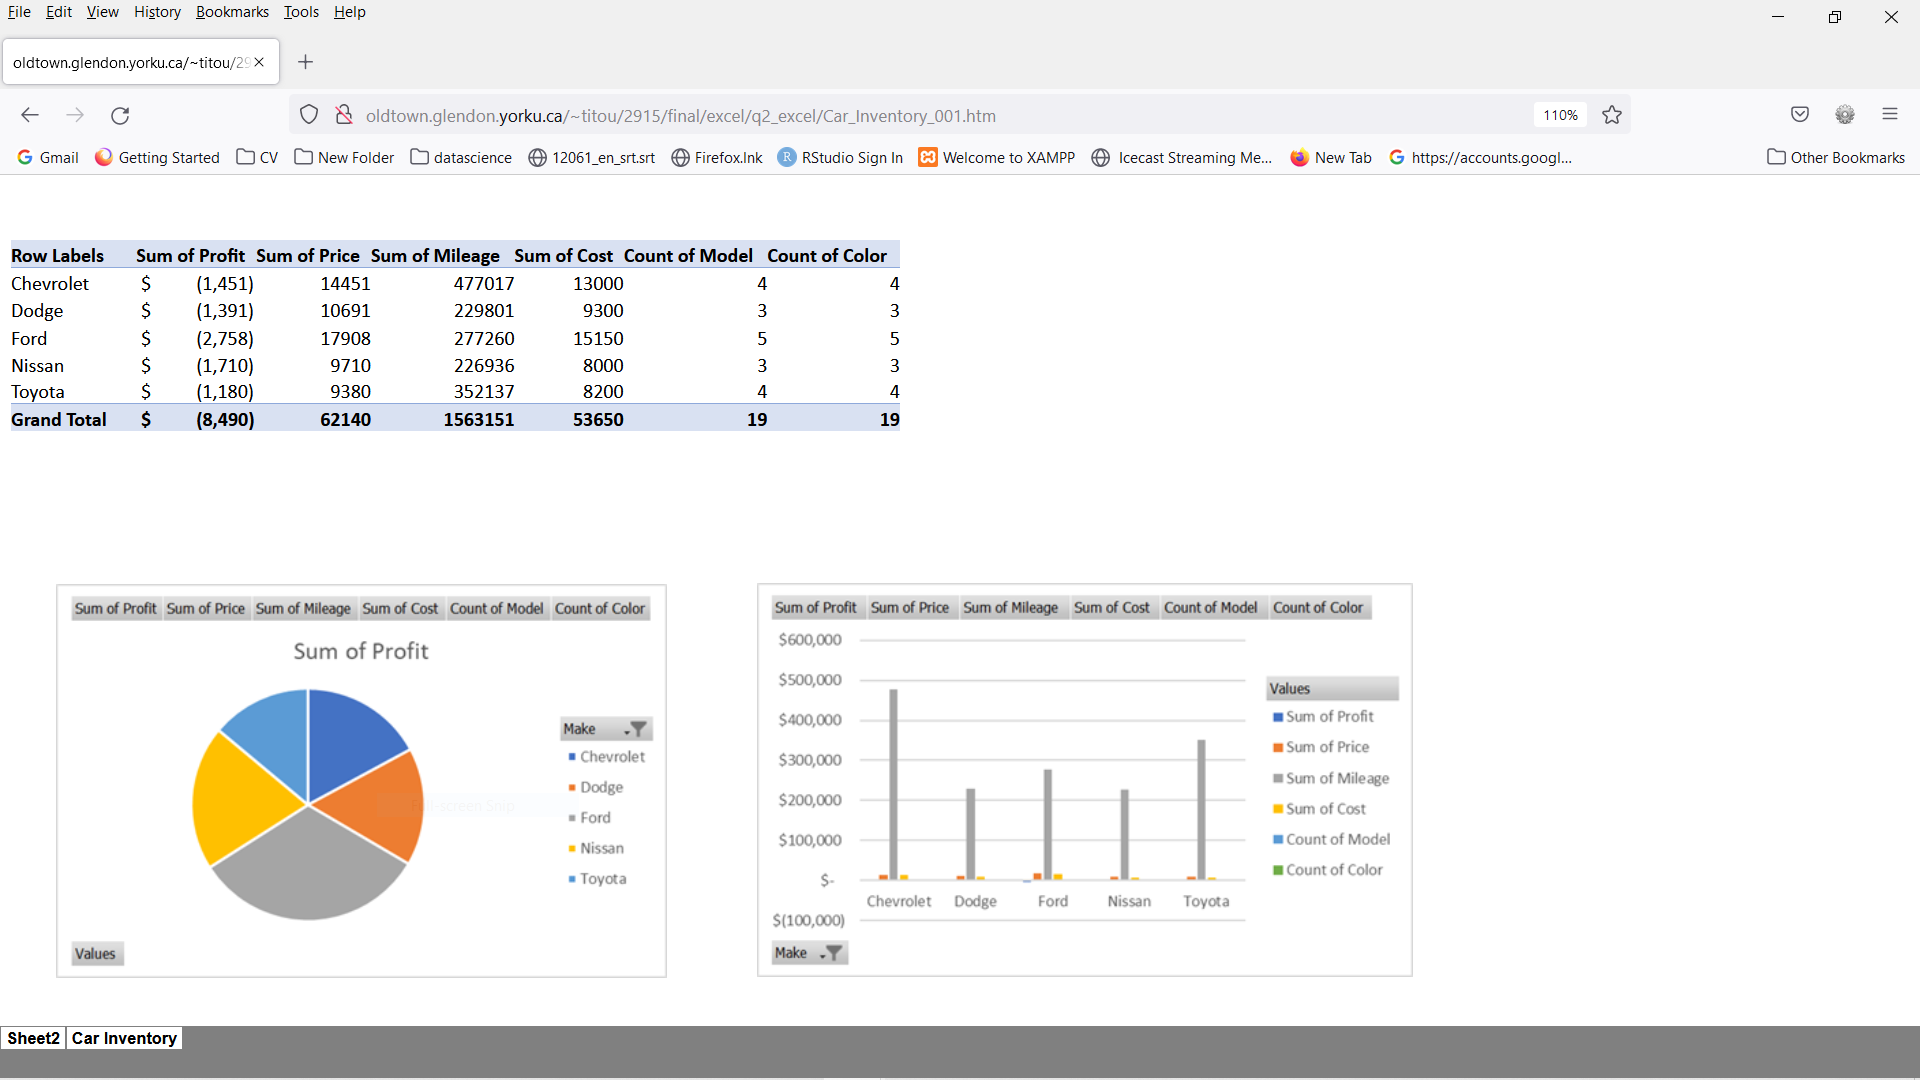The width and height of the screenshot is (1920, 1080).
Task: Open New Folder bookmarks folder
Action: pyautogui.click(x=344, y=157)
